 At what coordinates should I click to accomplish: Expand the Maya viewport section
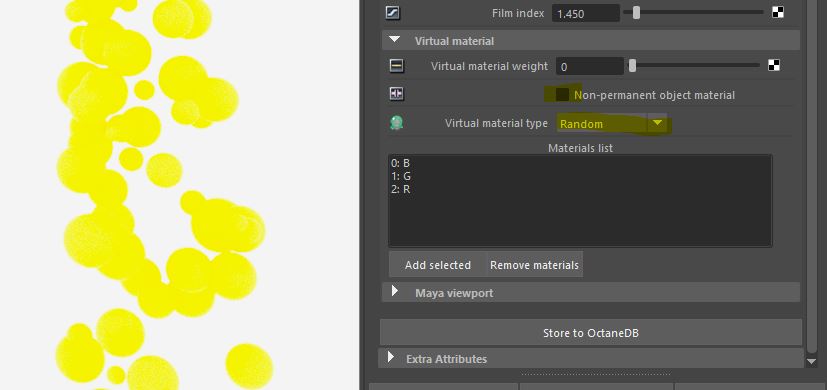click(x=394, y=291)
